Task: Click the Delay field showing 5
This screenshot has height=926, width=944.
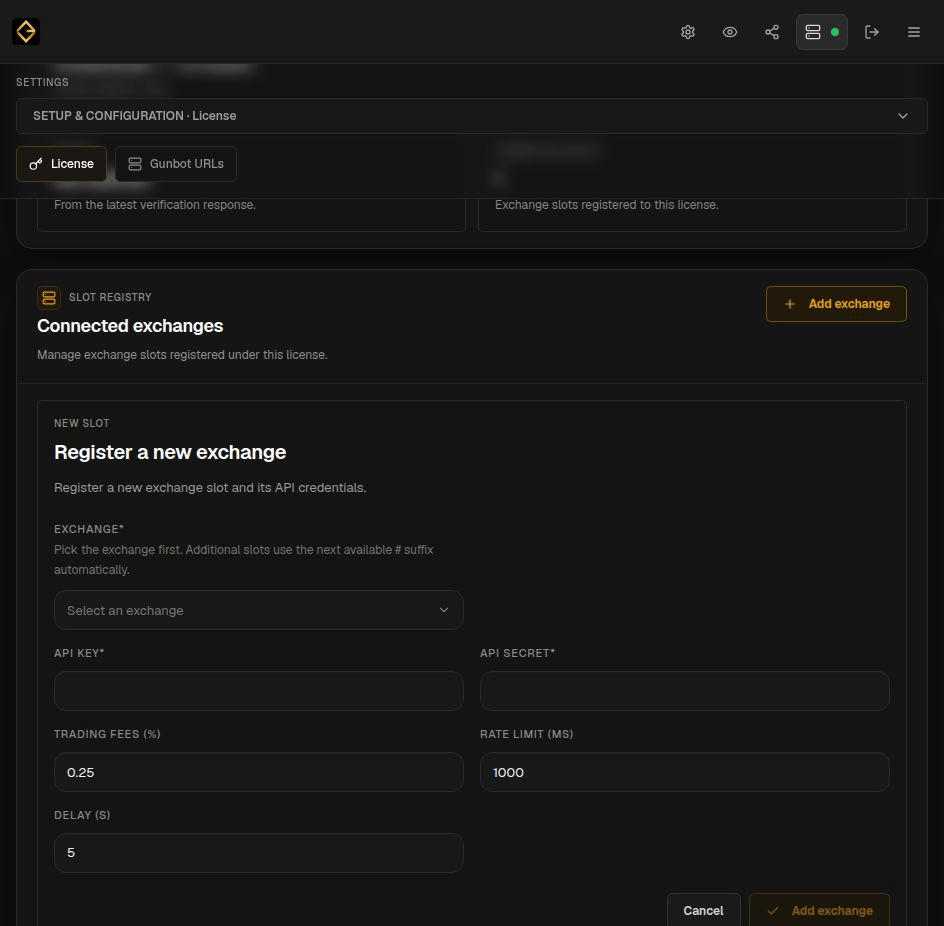Action: tap(259, 853)
